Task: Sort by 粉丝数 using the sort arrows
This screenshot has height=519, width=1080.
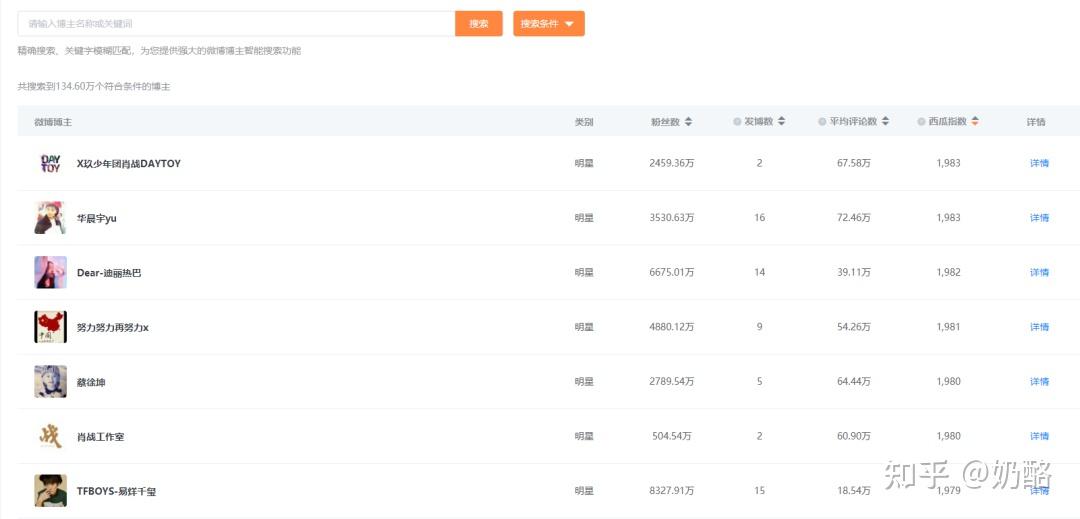Action: tap(688, 122)
